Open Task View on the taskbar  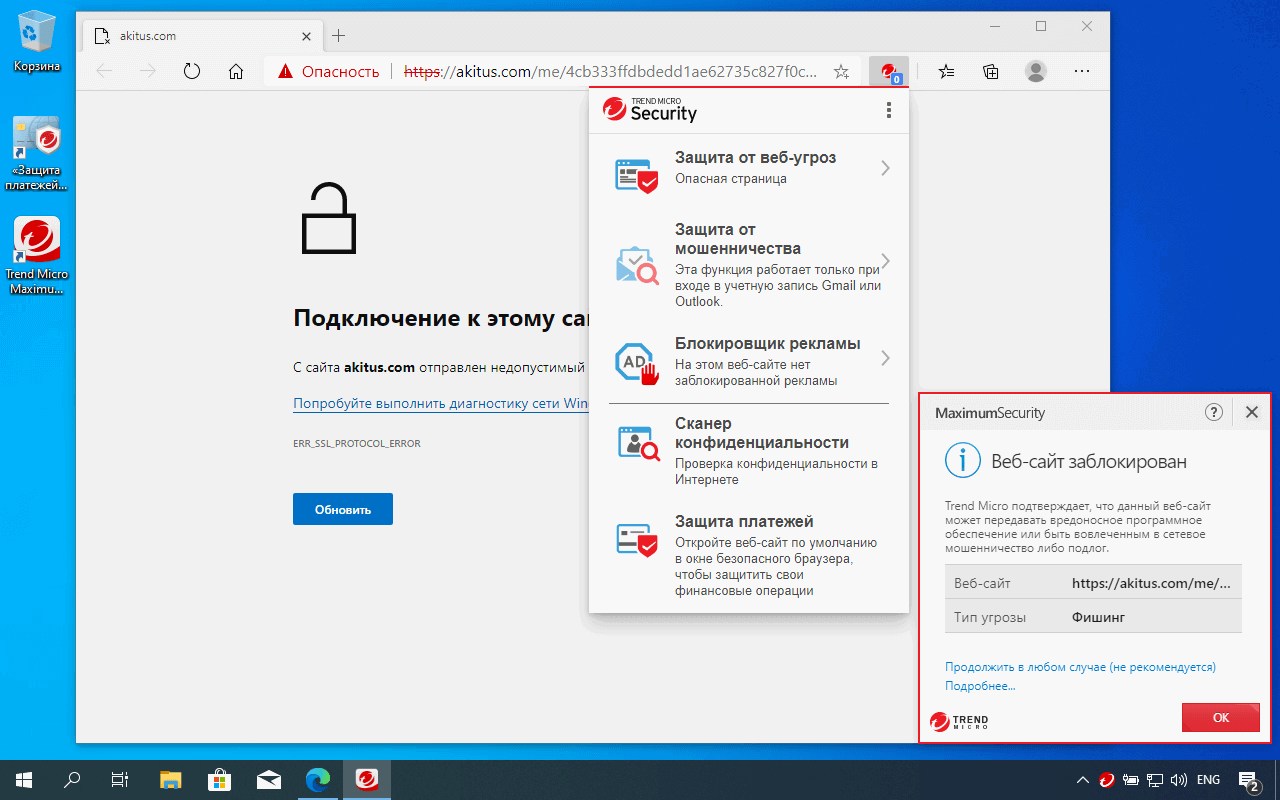tap(119, 779)
